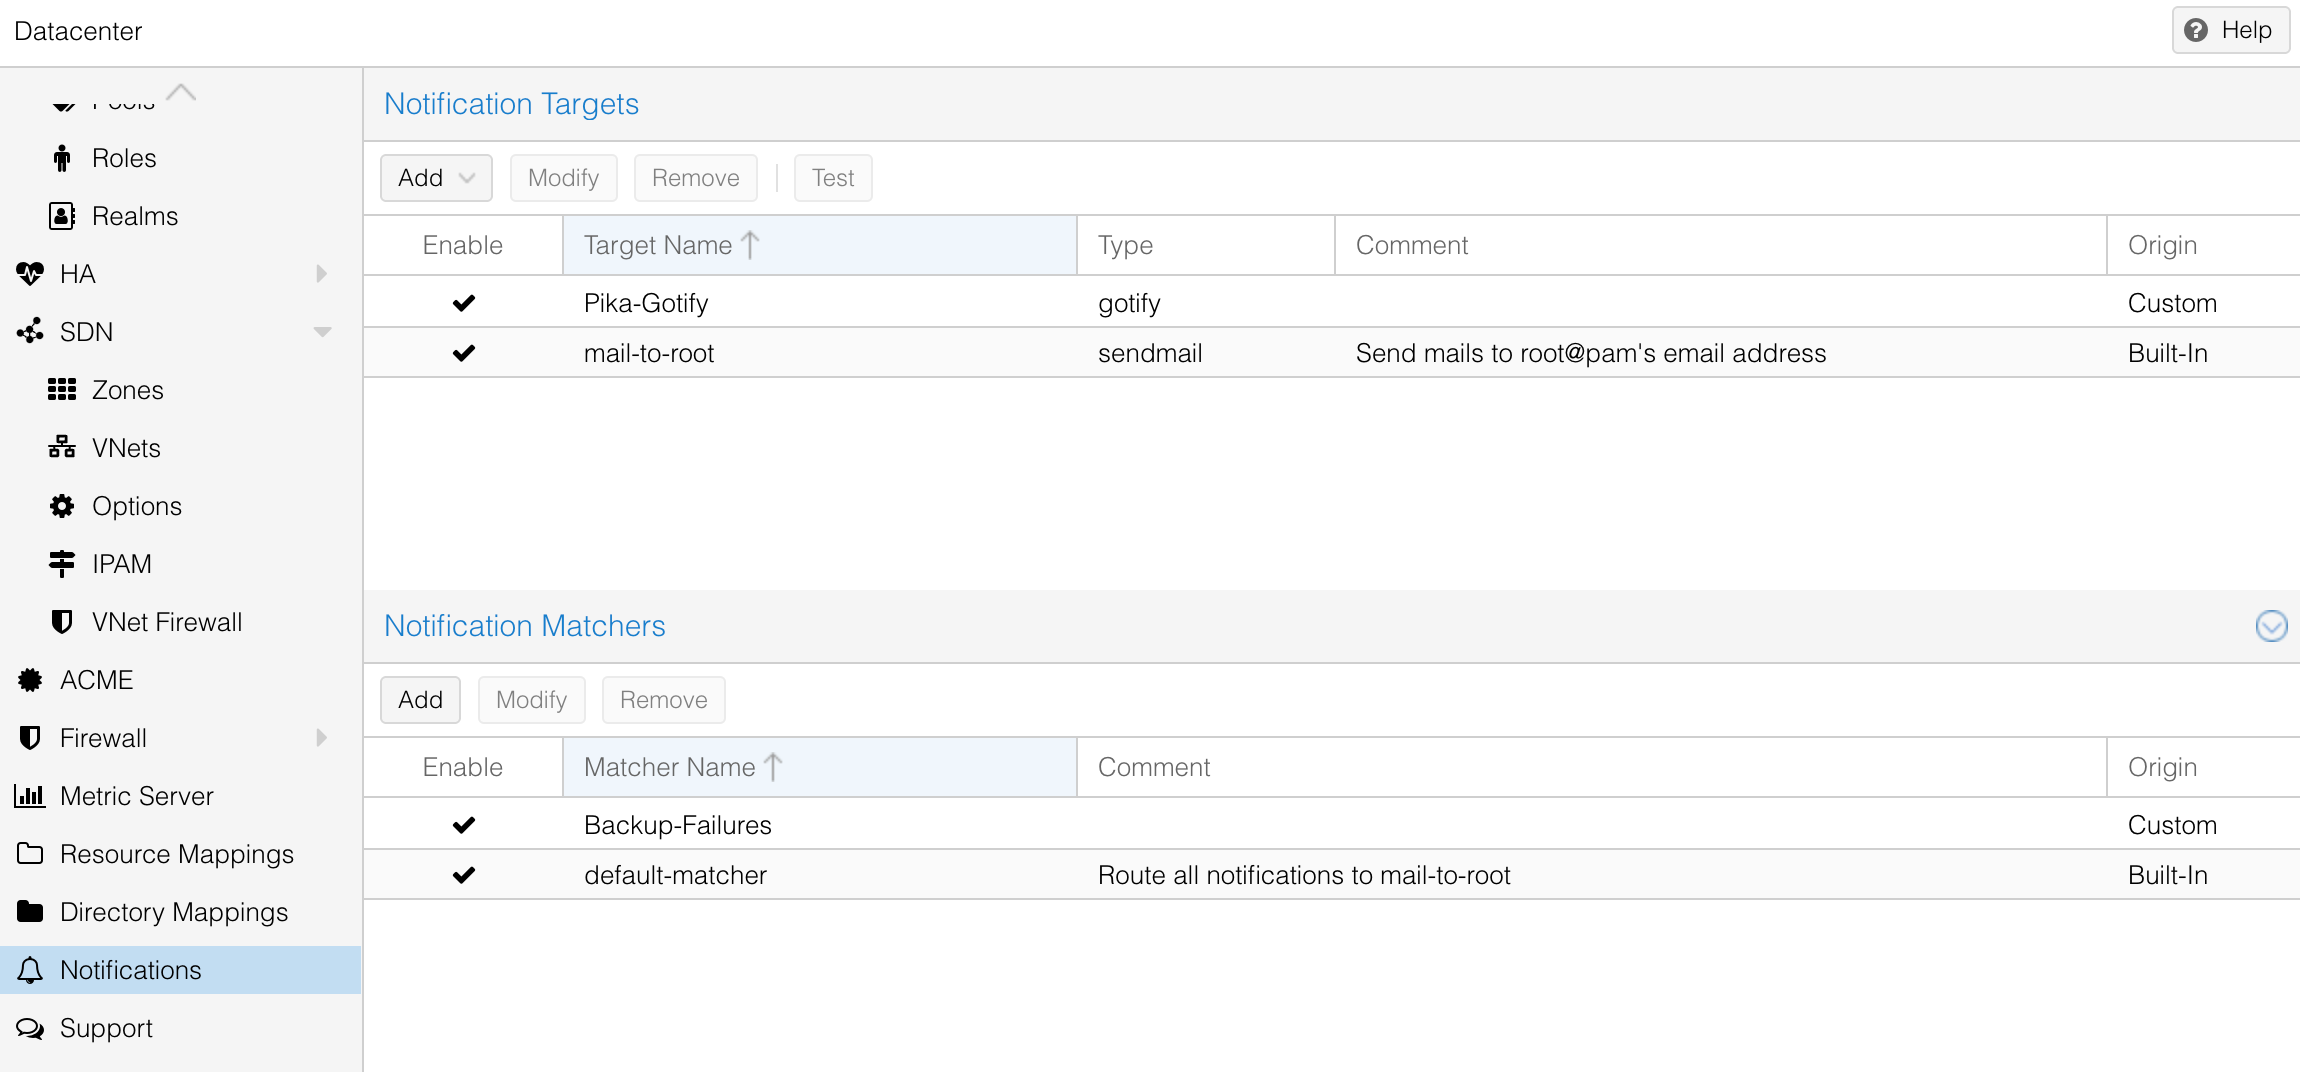Open IPAM via its sliders icon
This screenshot has width=2300, height=1072.
tap(61, 563)
